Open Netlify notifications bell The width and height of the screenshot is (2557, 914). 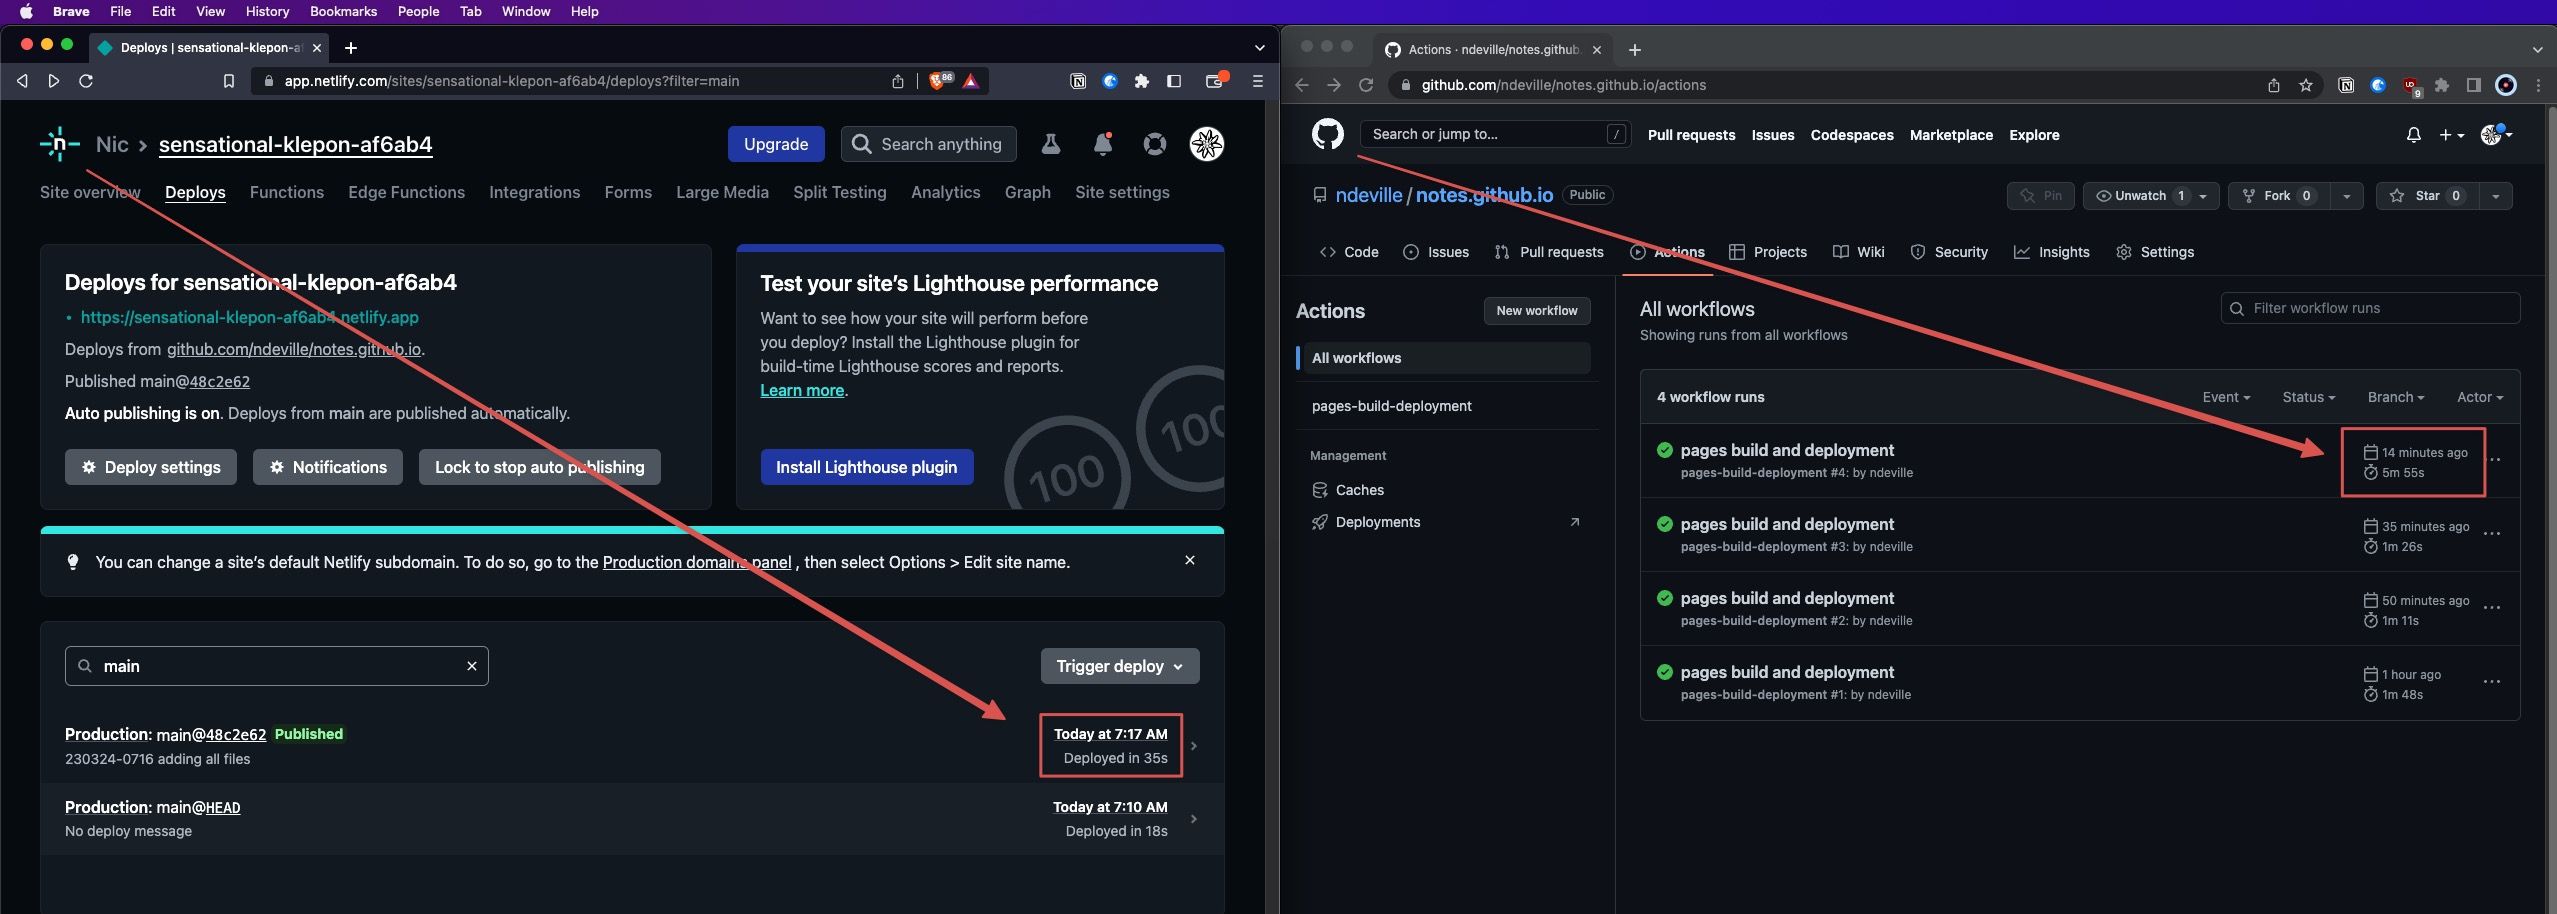1103,144
